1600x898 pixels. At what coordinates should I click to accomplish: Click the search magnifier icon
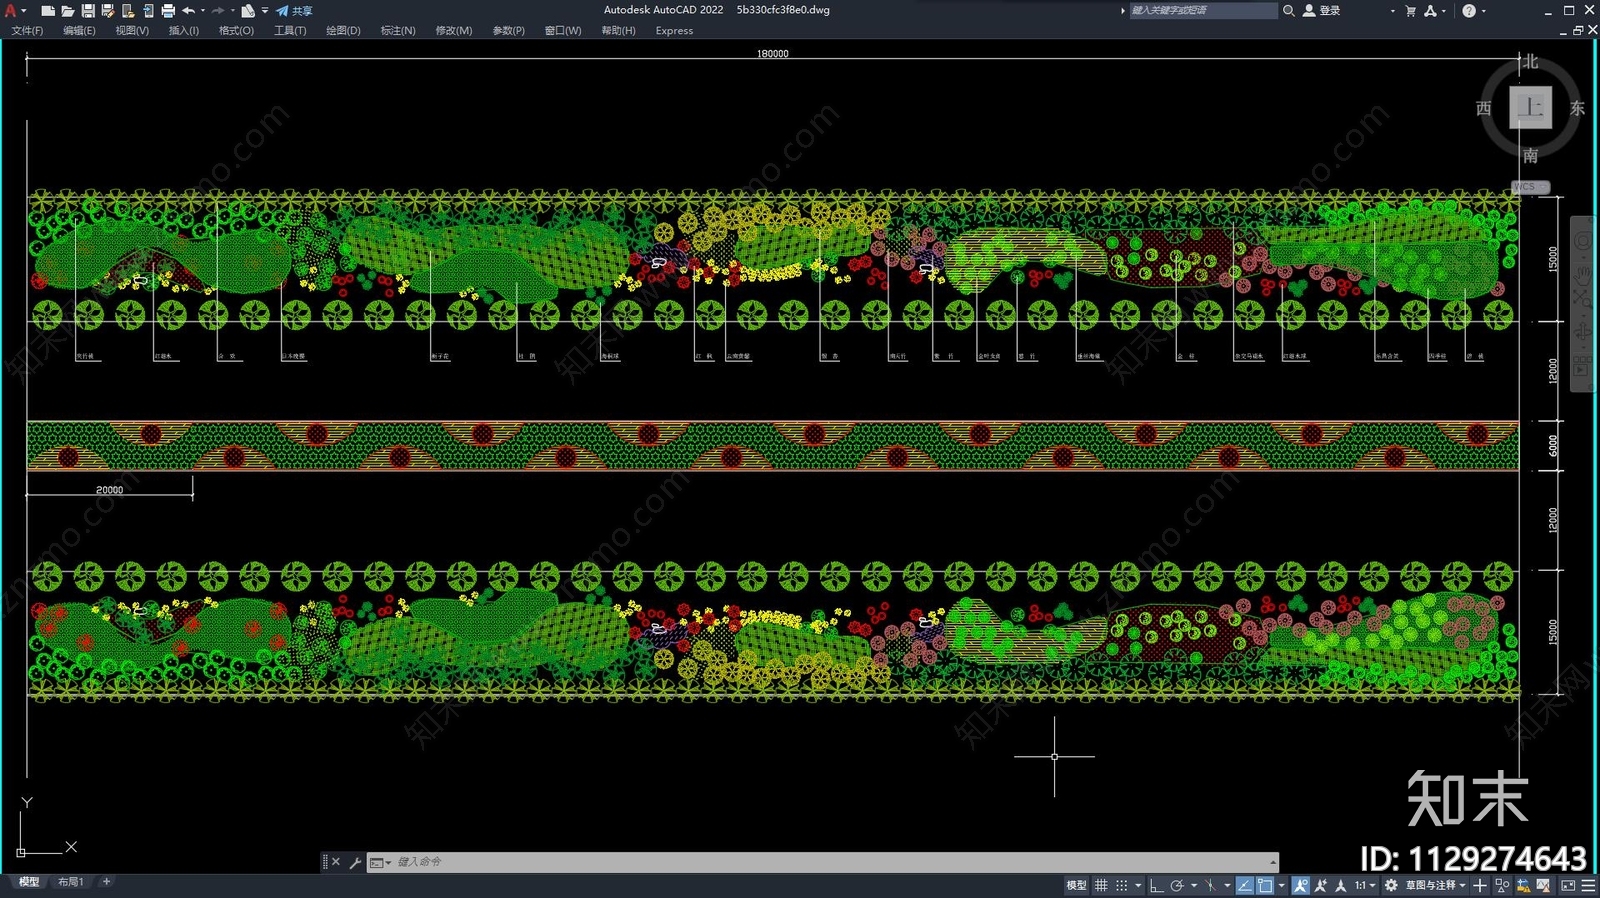(x=1289, y=11)
